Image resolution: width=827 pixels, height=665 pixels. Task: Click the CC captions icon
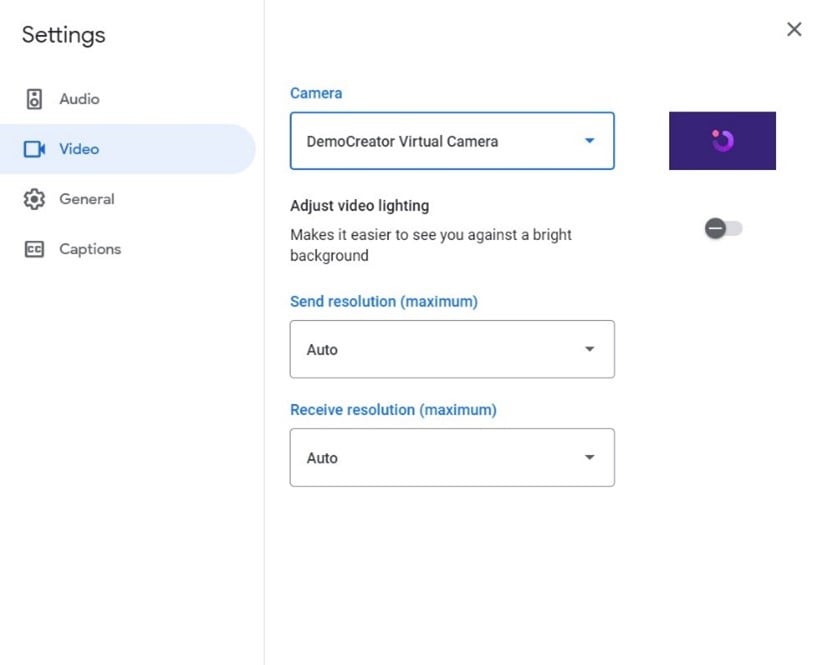click(x=35, y=249)
